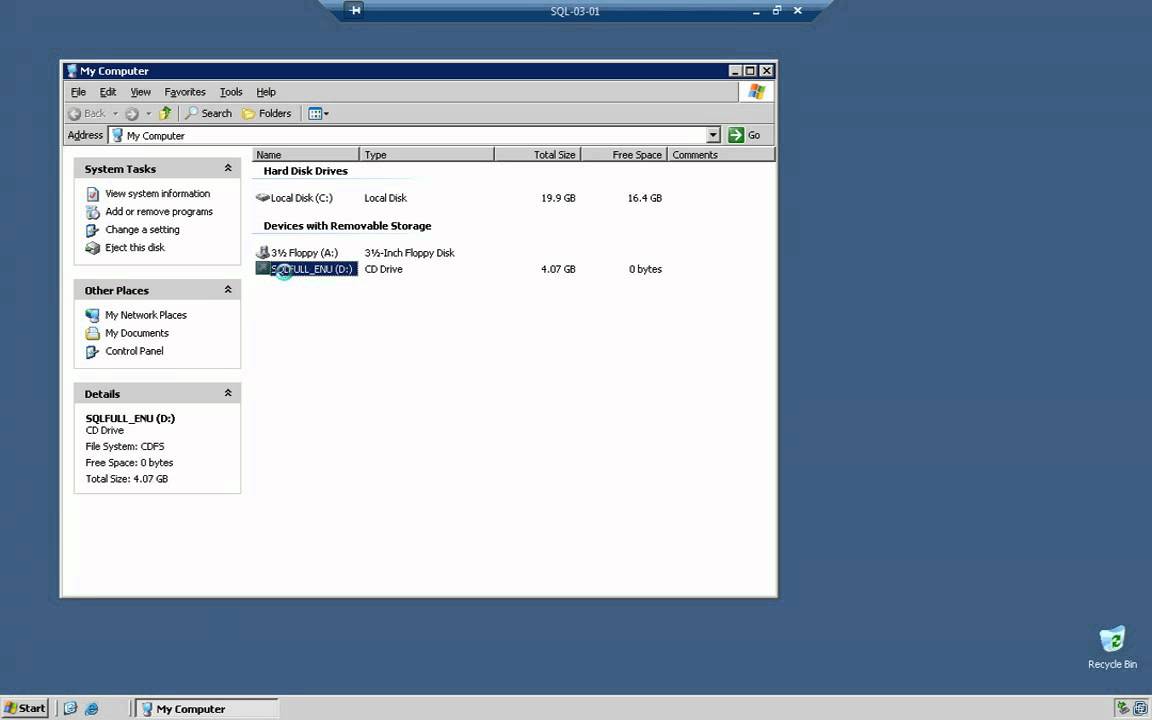
Task: Collapse the Other Places panel
Action: point(228,289)
